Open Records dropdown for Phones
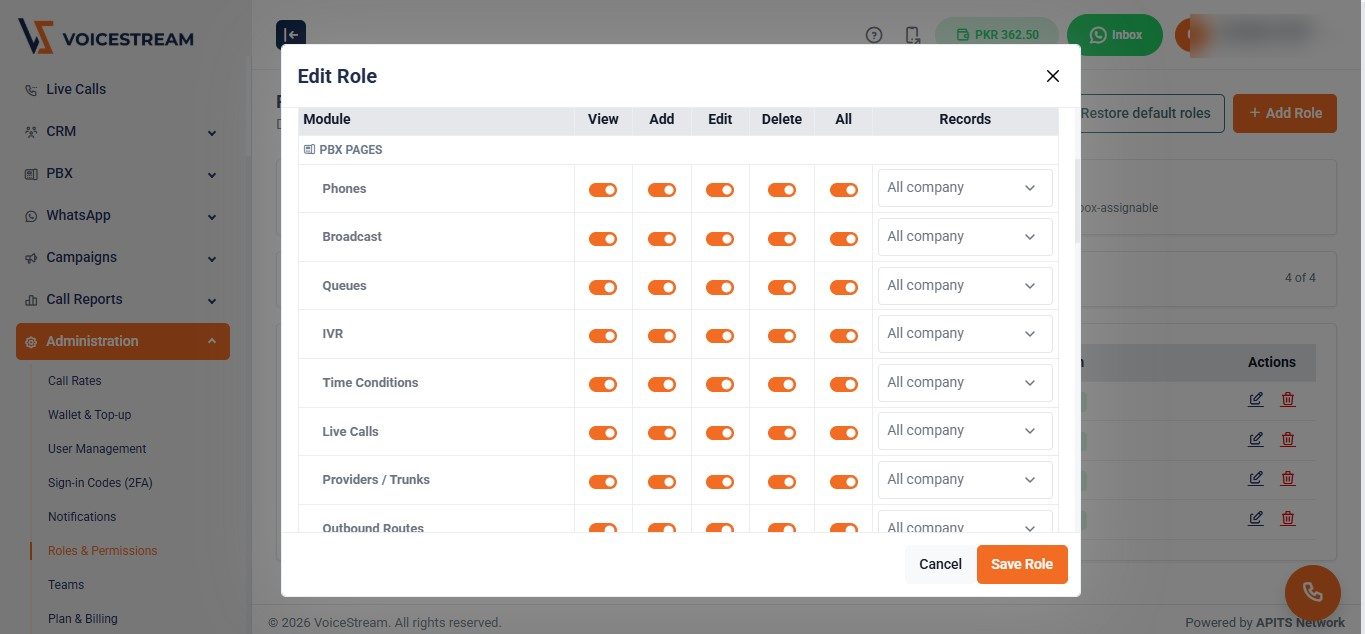This screenshot has width=1365, height=634. pos(965,188)
